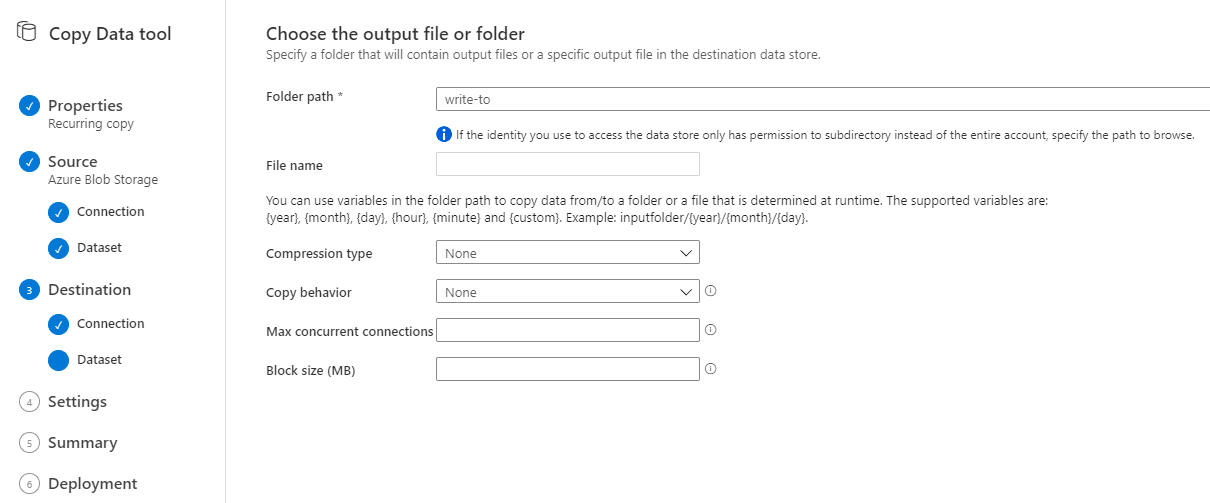Click the Copy Data tool database icon
This screenshot has height=503, width=1210.
(x=27, y=33)
